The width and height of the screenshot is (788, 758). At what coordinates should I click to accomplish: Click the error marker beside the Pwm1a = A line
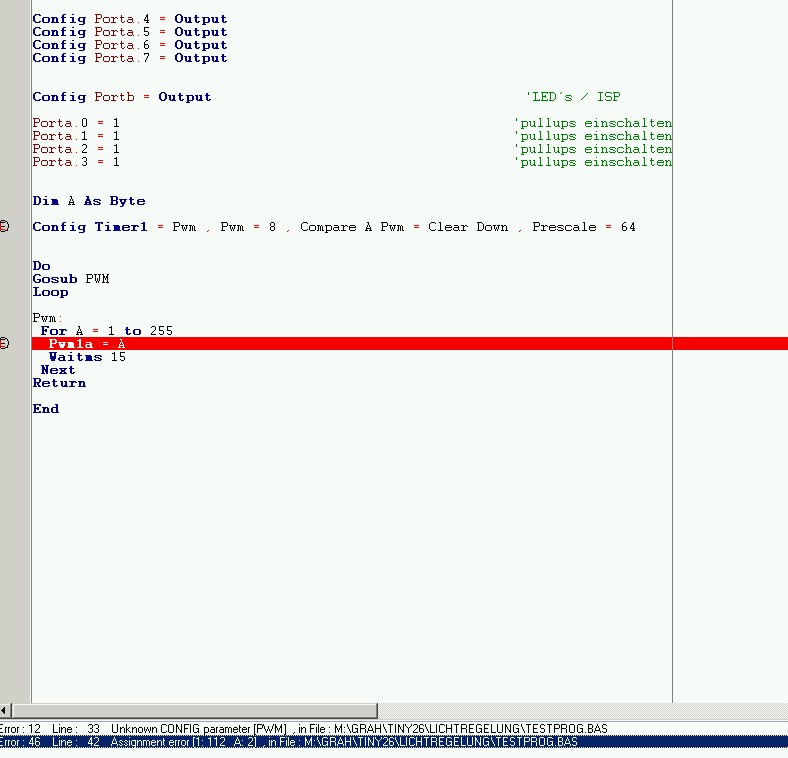click(4, 343)
